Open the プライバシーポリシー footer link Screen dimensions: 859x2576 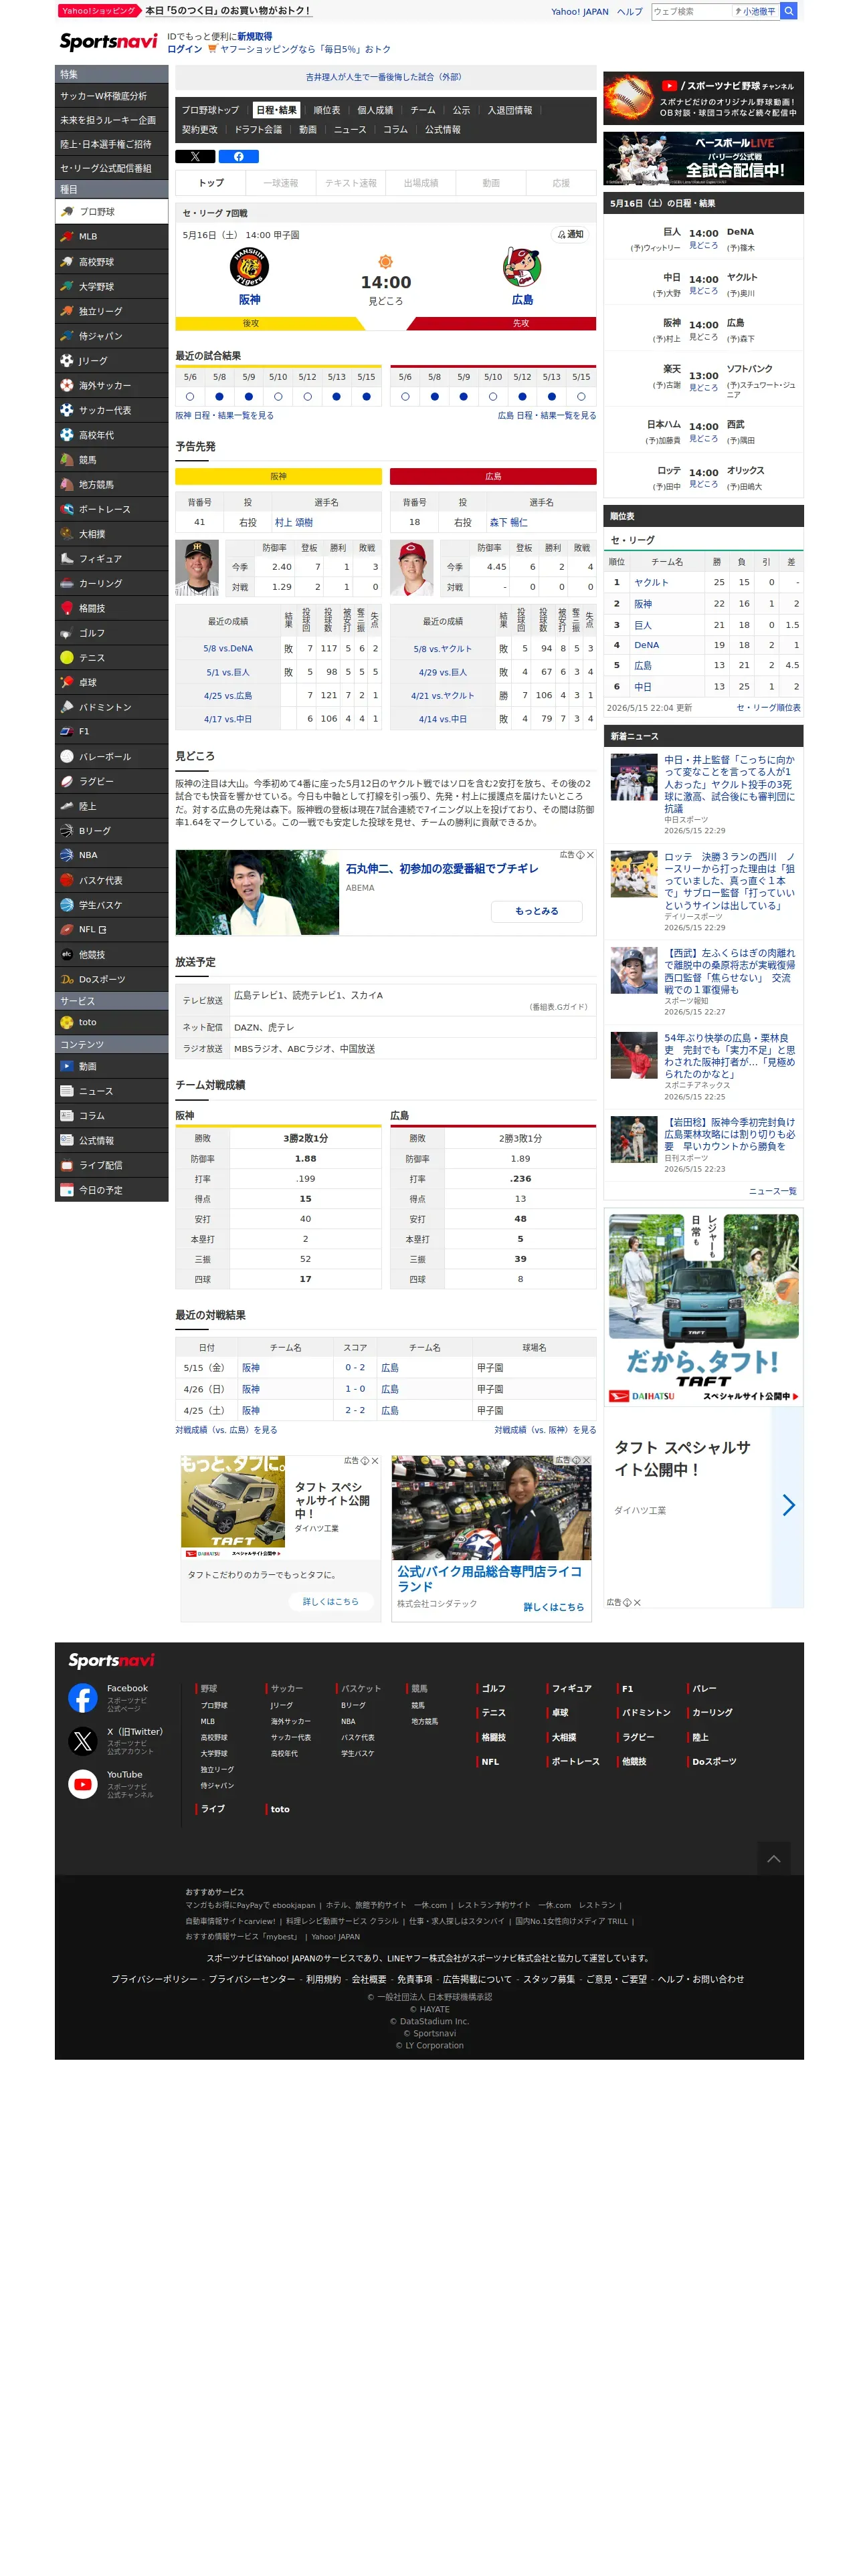click(154, 1979)
